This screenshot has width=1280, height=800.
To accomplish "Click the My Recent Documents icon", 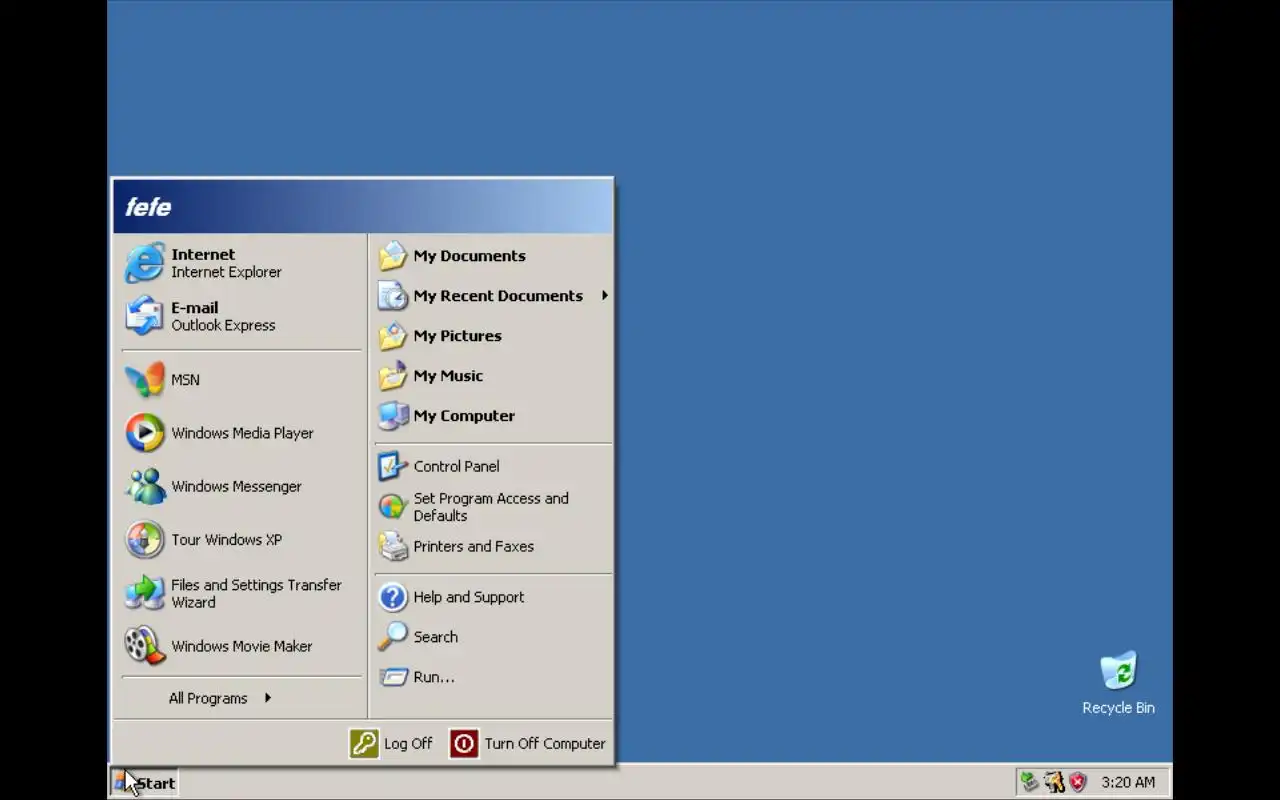I will (393, 296).
